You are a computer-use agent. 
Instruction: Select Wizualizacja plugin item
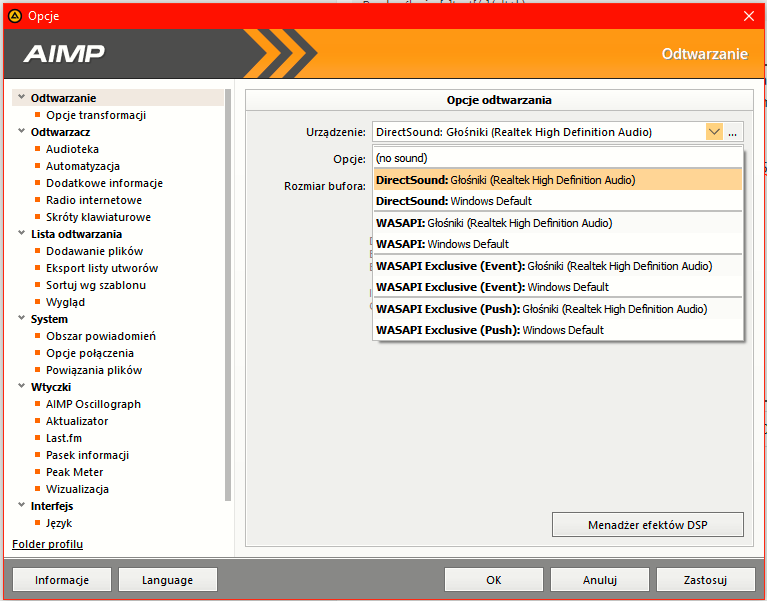click(x=77, y=489)
